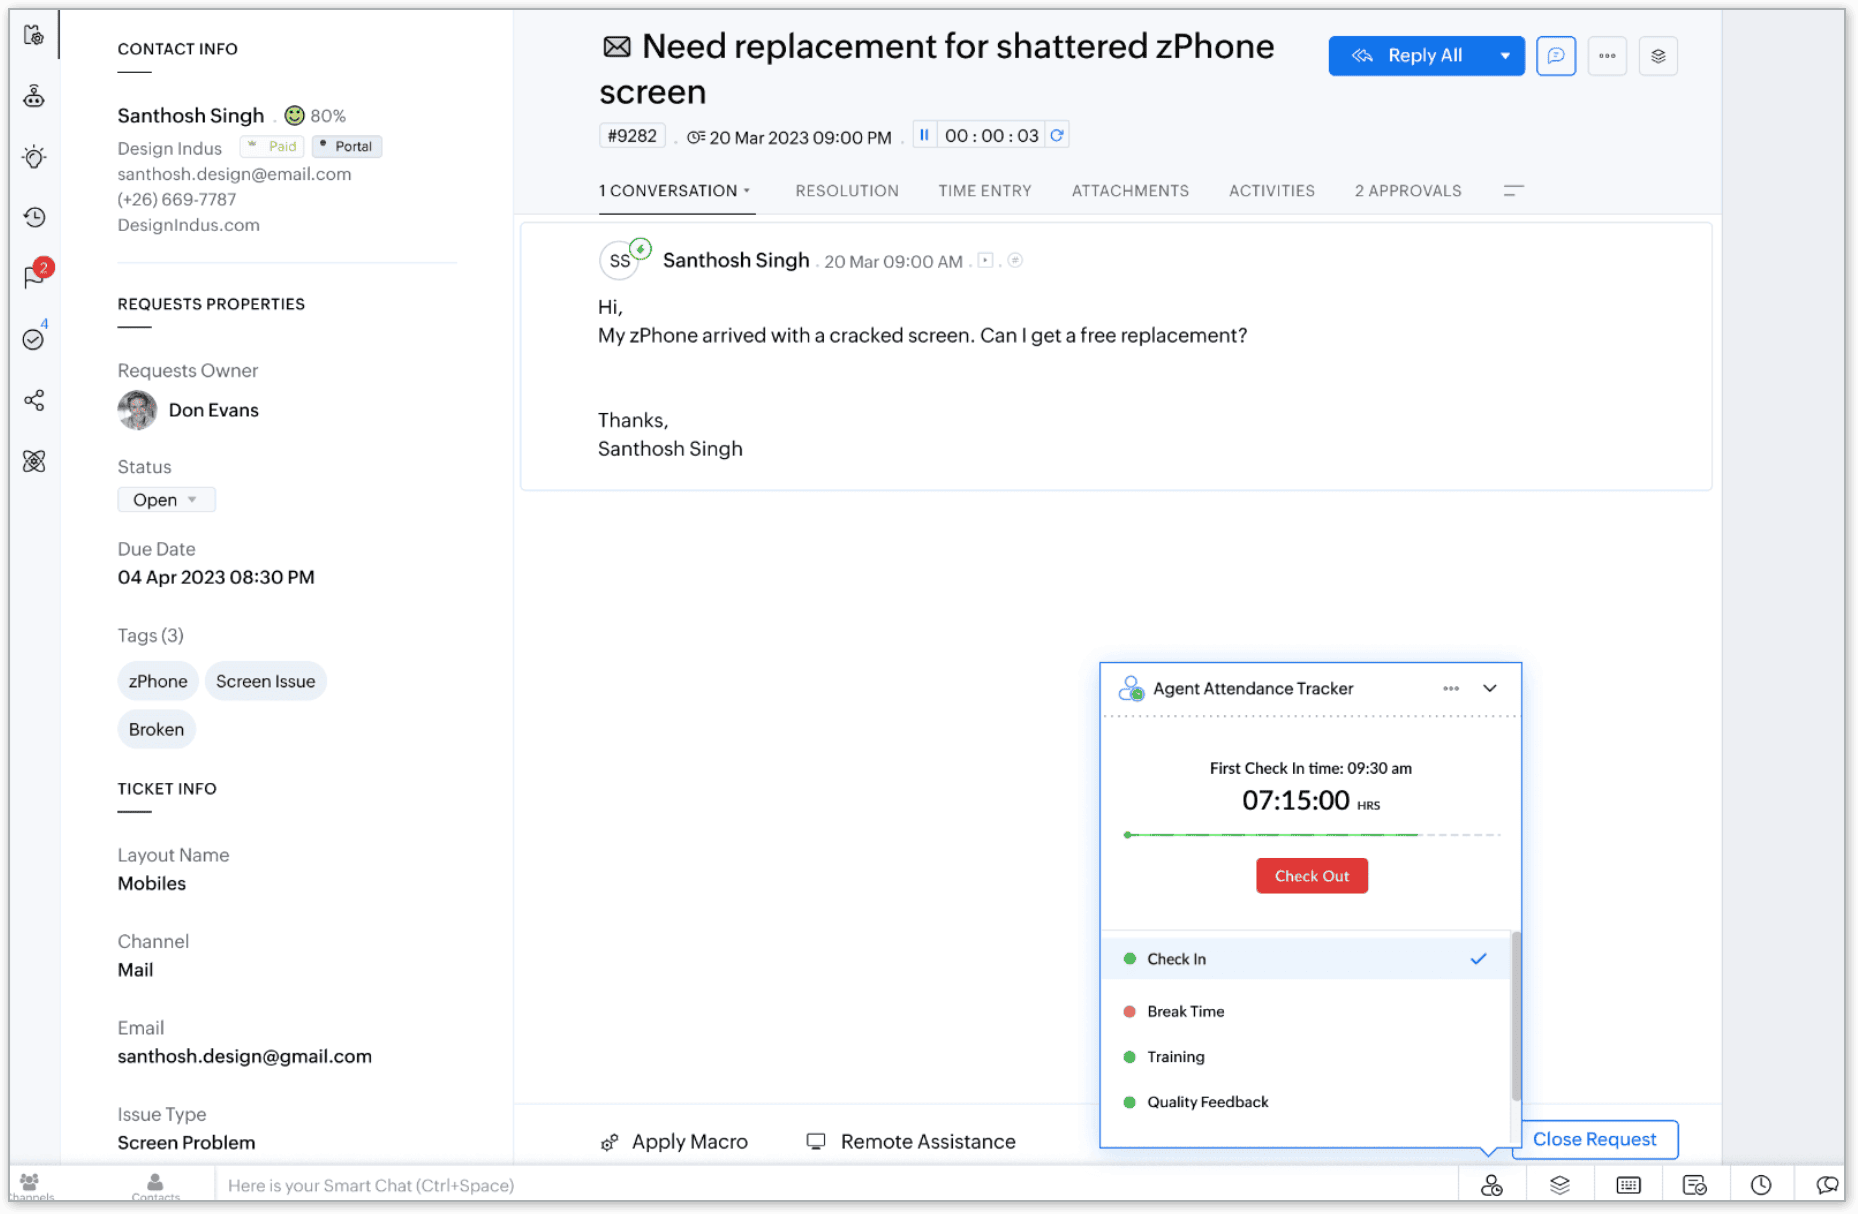Open the DesignIndus.com website link
Screen dimensions: 1858x1214
point(189,225)
